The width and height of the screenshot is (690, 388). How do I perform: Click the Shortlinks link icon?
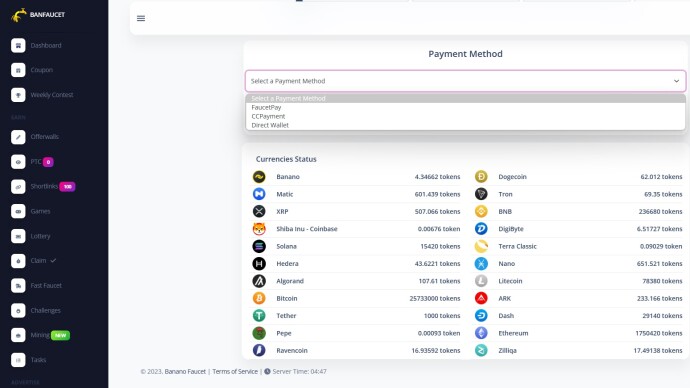coord(18,187)
